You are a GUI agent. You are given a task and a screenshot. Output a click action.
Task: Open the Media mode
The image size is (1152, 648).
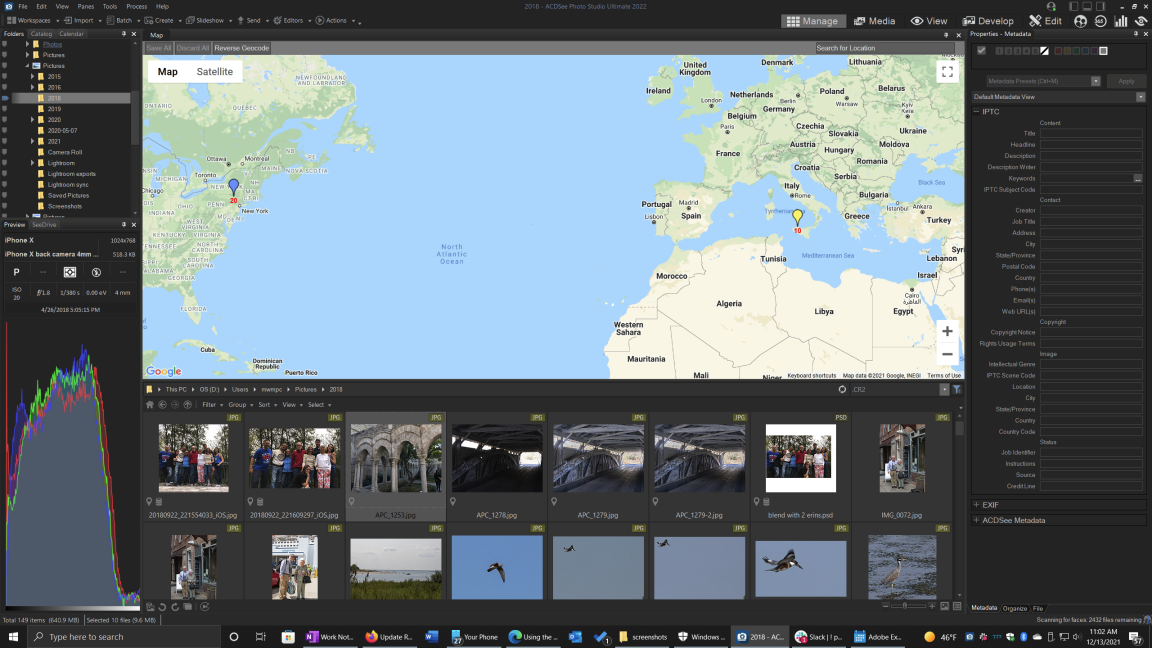pyautogui.click(x=874, y=21)
